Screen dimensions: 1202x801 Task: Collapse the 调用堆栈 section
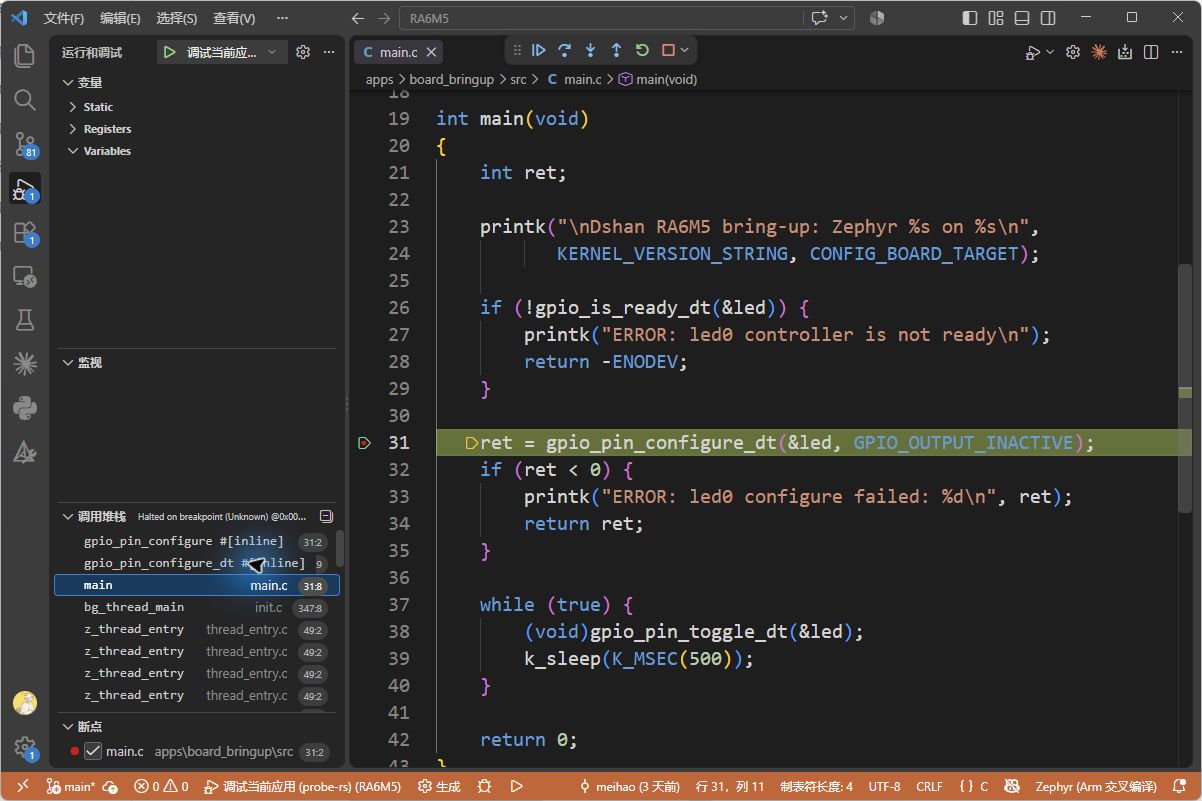click(x=102, y=516)
